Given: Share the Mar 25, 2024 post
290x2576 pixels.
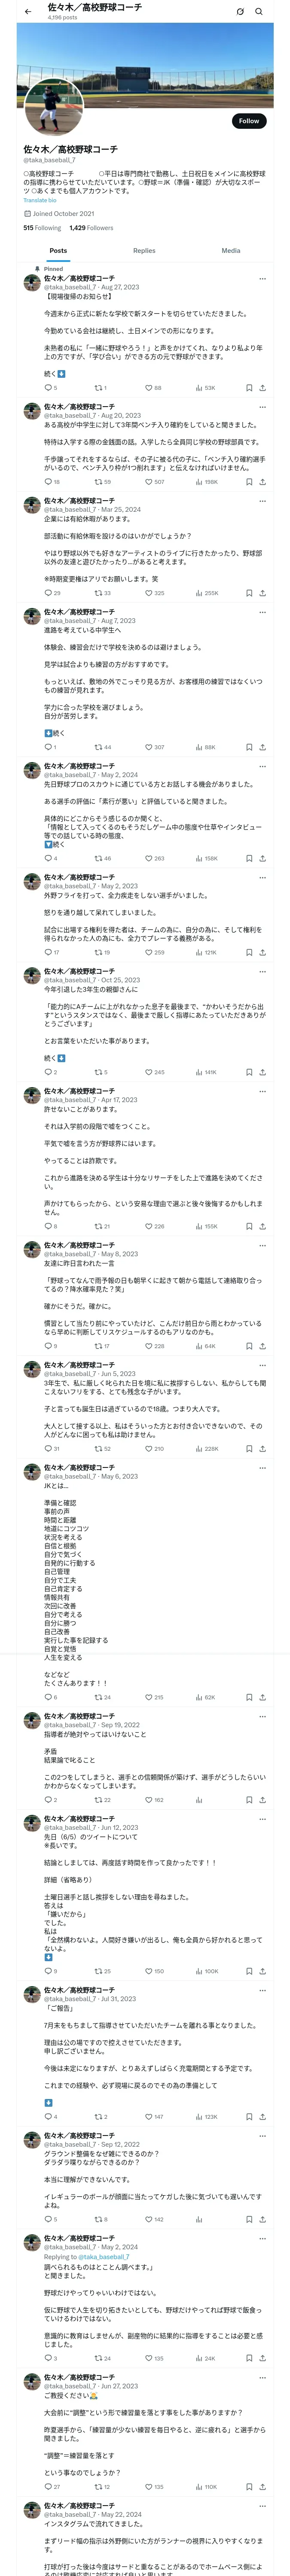Looking at the screenshot, I should tap(262, 593).
